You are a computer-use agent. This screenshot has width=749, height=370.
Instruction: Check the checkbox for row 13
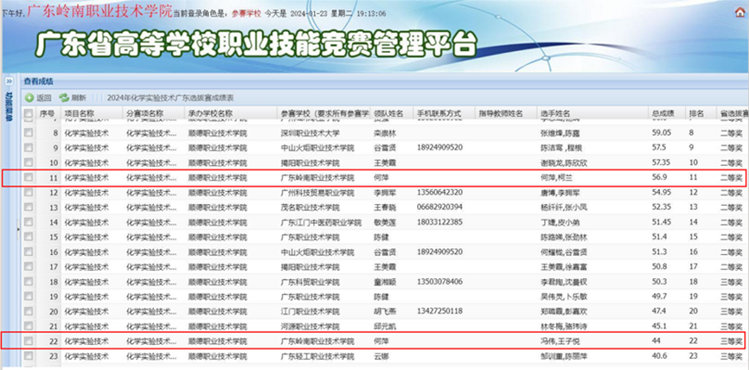pyautogui.click(x=29, y=207)
